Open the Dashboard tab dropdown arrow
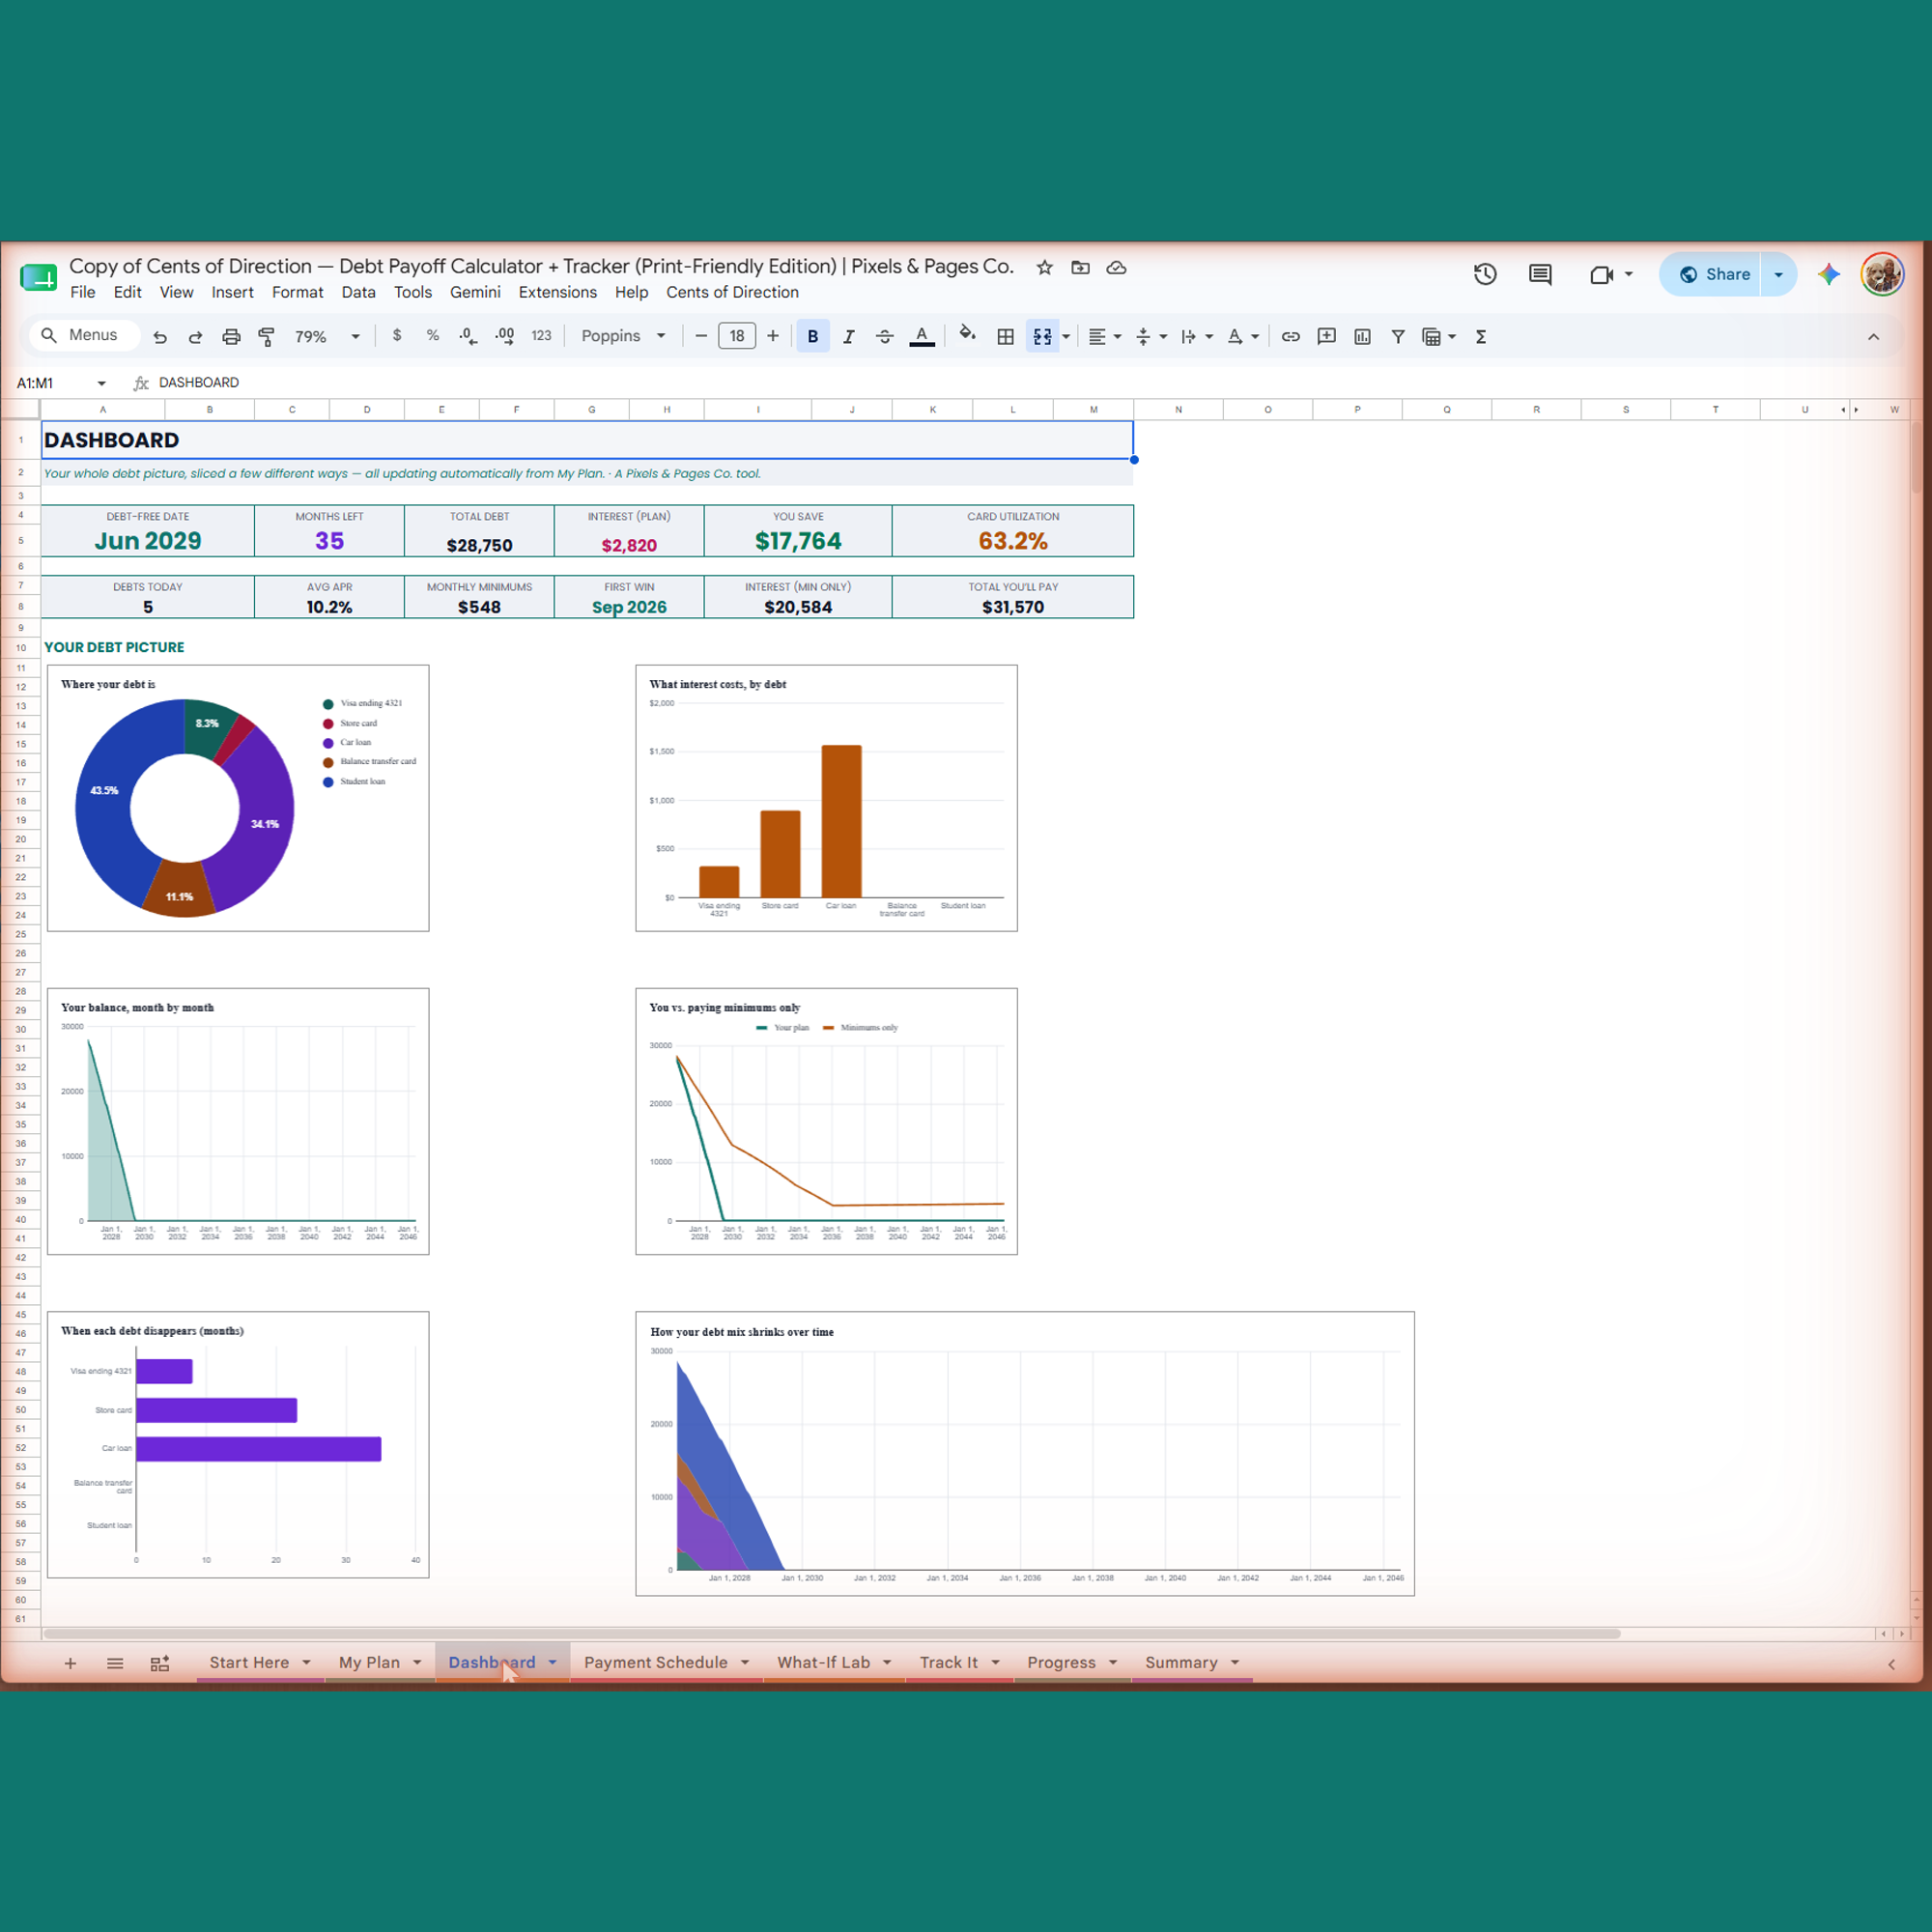 tap(552, 1663)
